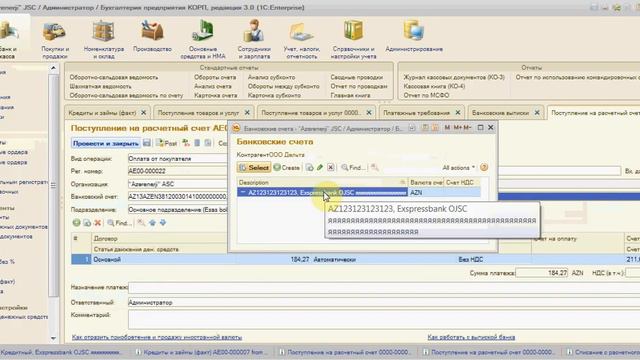
Task: Click the Провести и закрыть button
Action: [x=106, y=143]
